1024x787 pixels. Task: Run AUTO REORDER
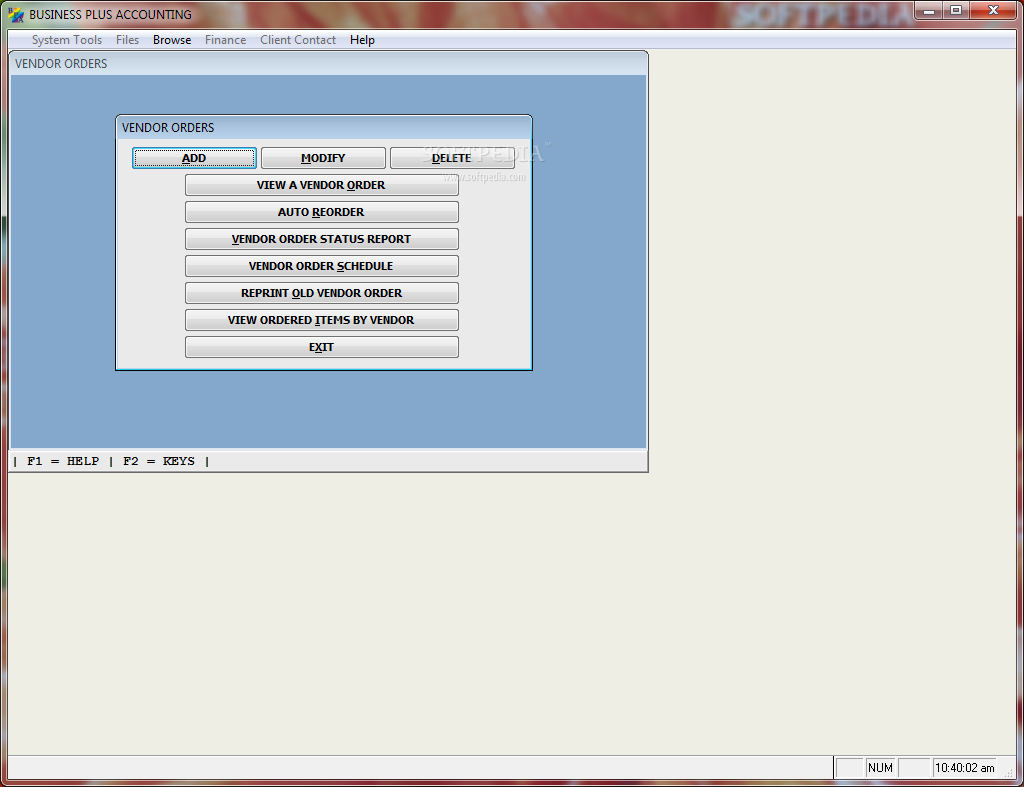(321, 212)
